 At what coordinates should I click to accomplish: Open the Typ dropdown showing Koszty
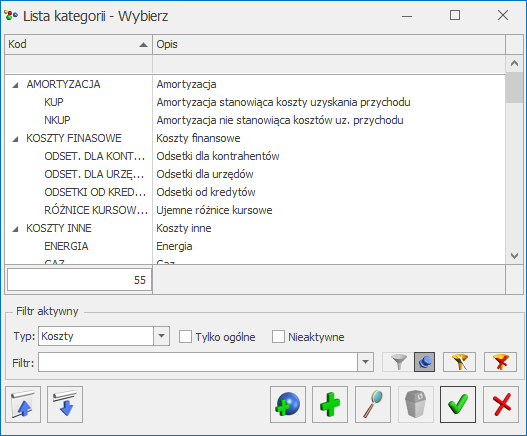pos(161,336)
